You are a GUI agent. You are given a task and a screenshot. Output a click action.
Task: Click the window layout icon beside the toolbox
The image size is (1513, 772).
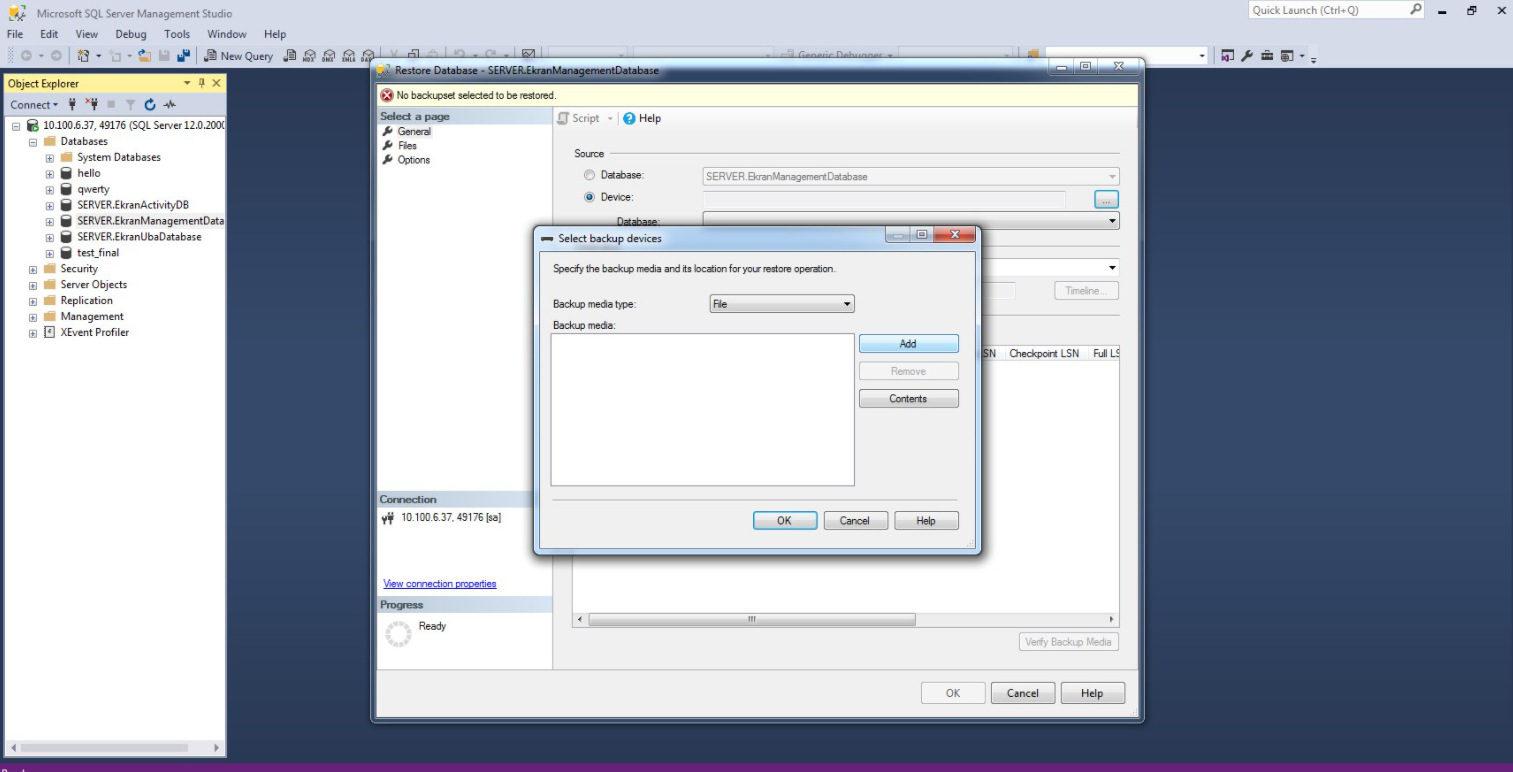point(1287,56)
